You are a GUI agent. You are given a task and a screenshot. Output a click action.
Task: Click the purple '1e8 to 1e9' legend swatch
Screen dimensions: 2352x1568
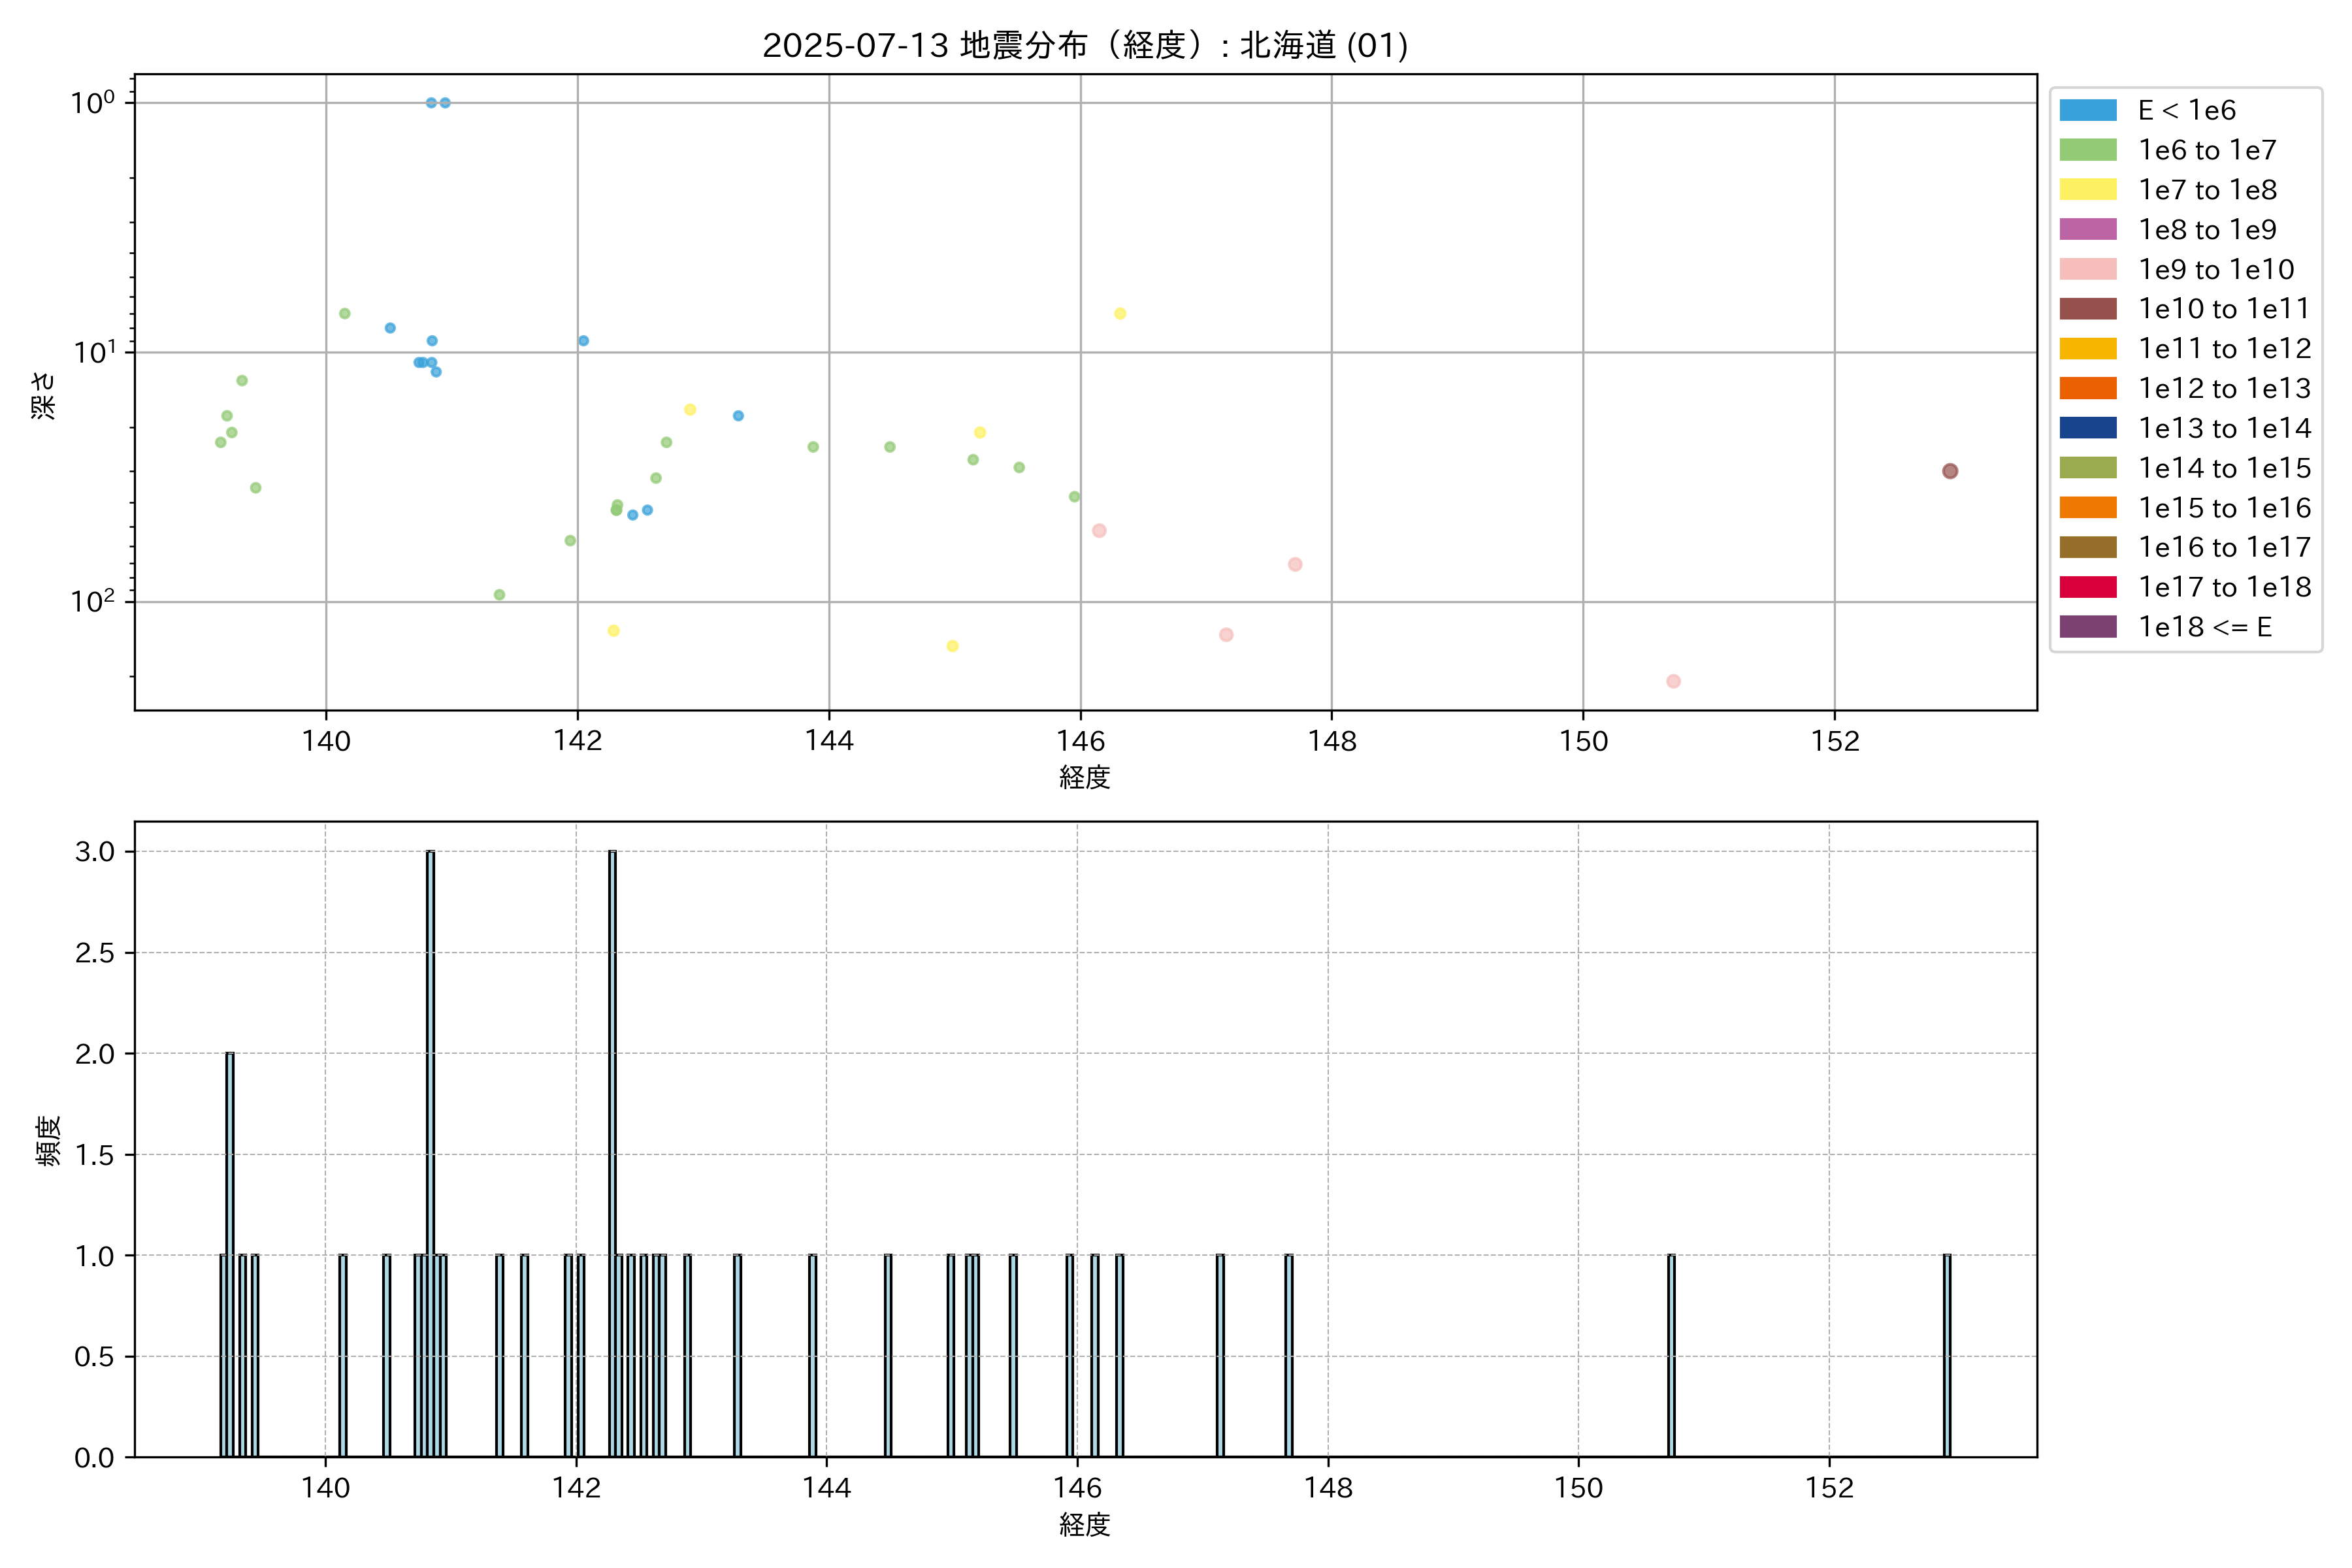[2088, 229]
